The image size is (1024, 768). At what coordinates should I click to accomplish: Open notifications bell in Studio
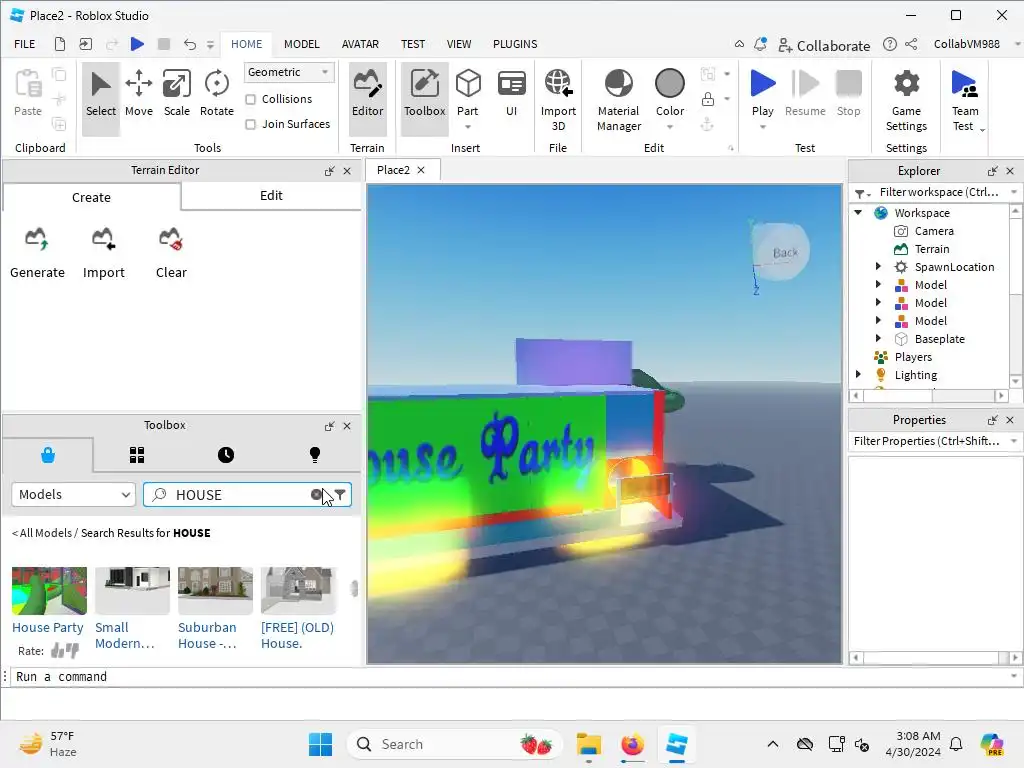[x=760, y=44]
